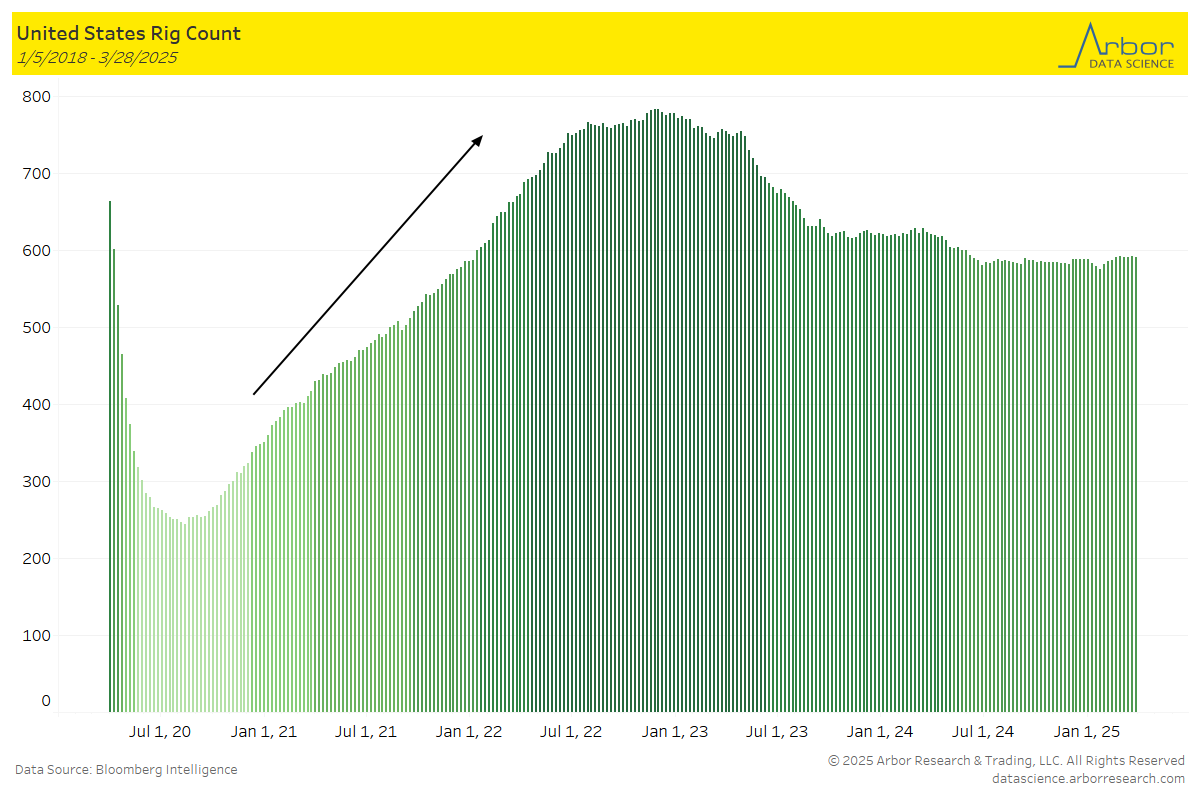
Task: Open the datascience.arborresearch.com link
Action: click(x=1088, y=778)
